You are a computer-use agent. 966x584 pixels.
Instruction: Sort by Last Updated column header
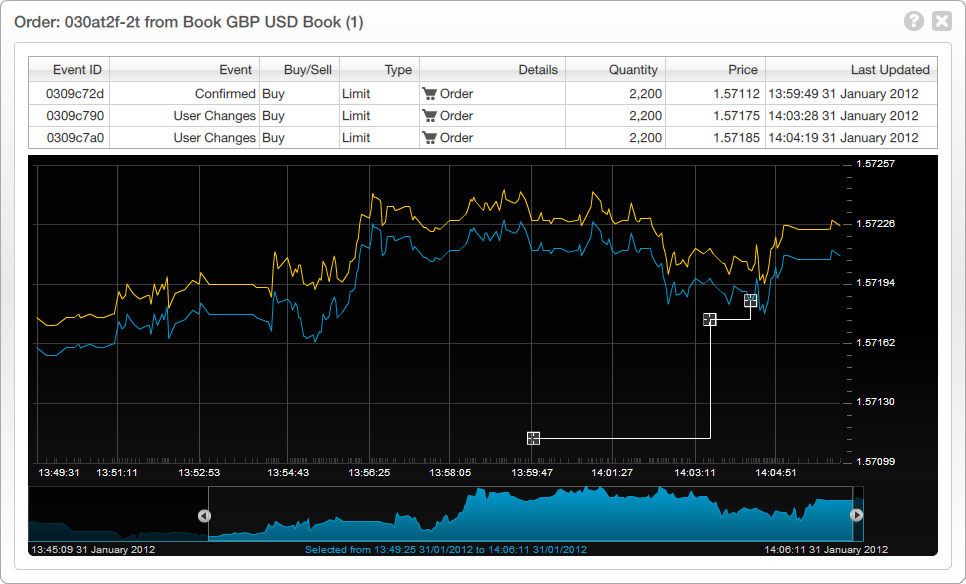851,70
